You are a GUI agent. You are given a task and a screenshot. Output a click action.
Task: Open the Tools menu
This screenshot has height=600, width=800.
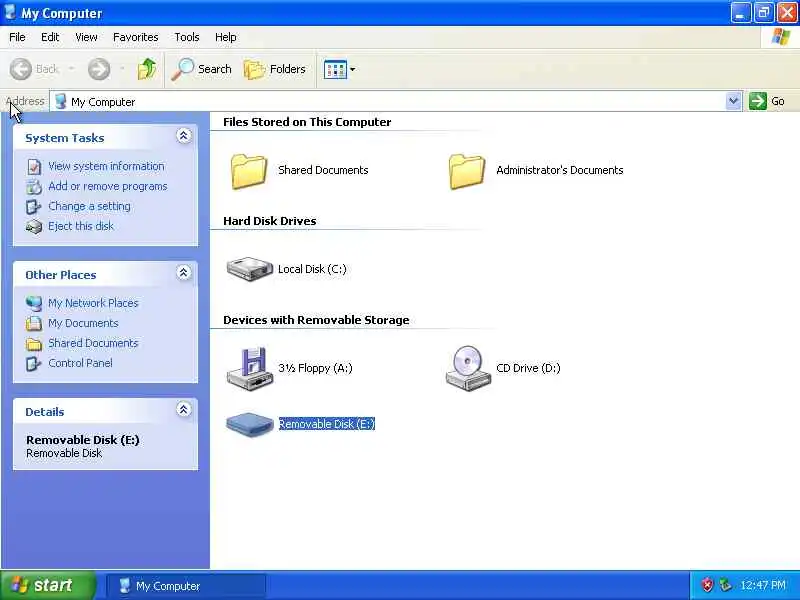[187, 37]
